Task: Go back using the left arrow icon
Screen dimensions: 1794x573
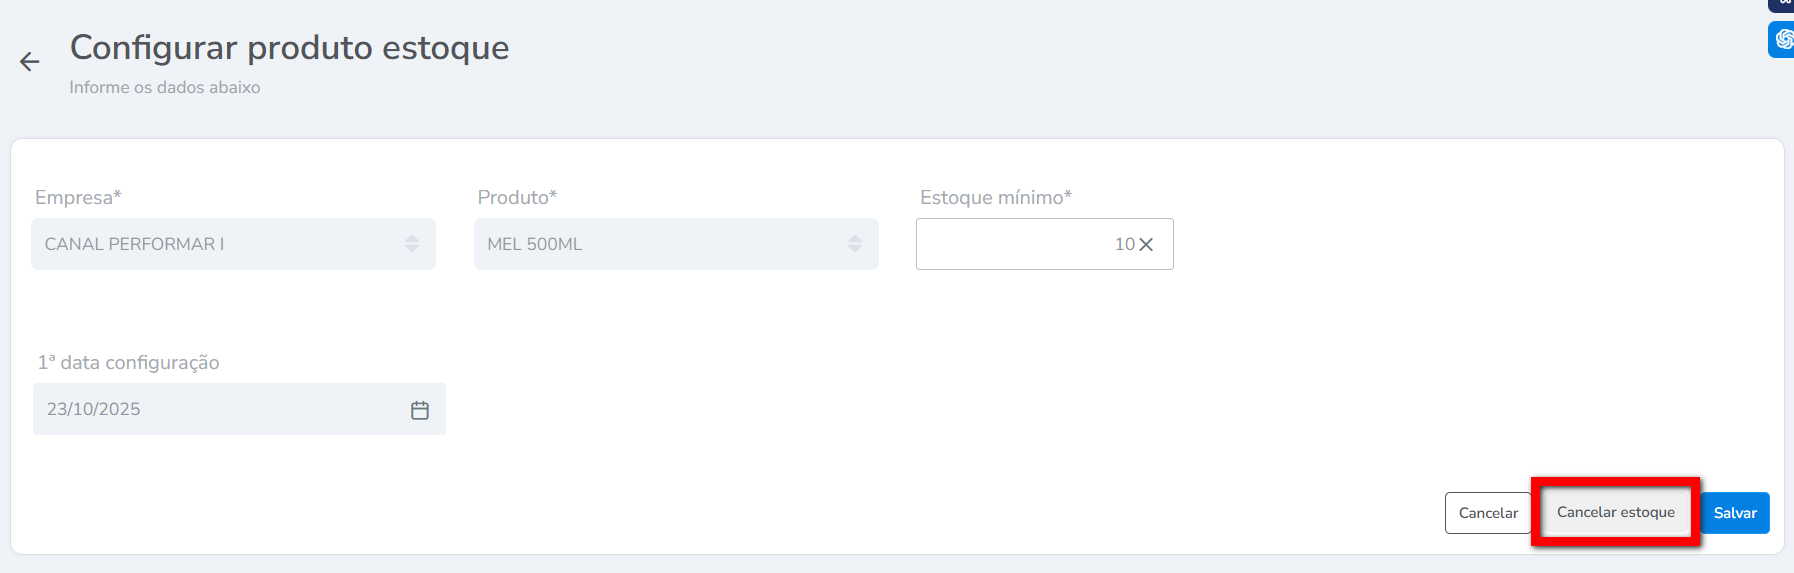Action: click(x=30, y=62)
